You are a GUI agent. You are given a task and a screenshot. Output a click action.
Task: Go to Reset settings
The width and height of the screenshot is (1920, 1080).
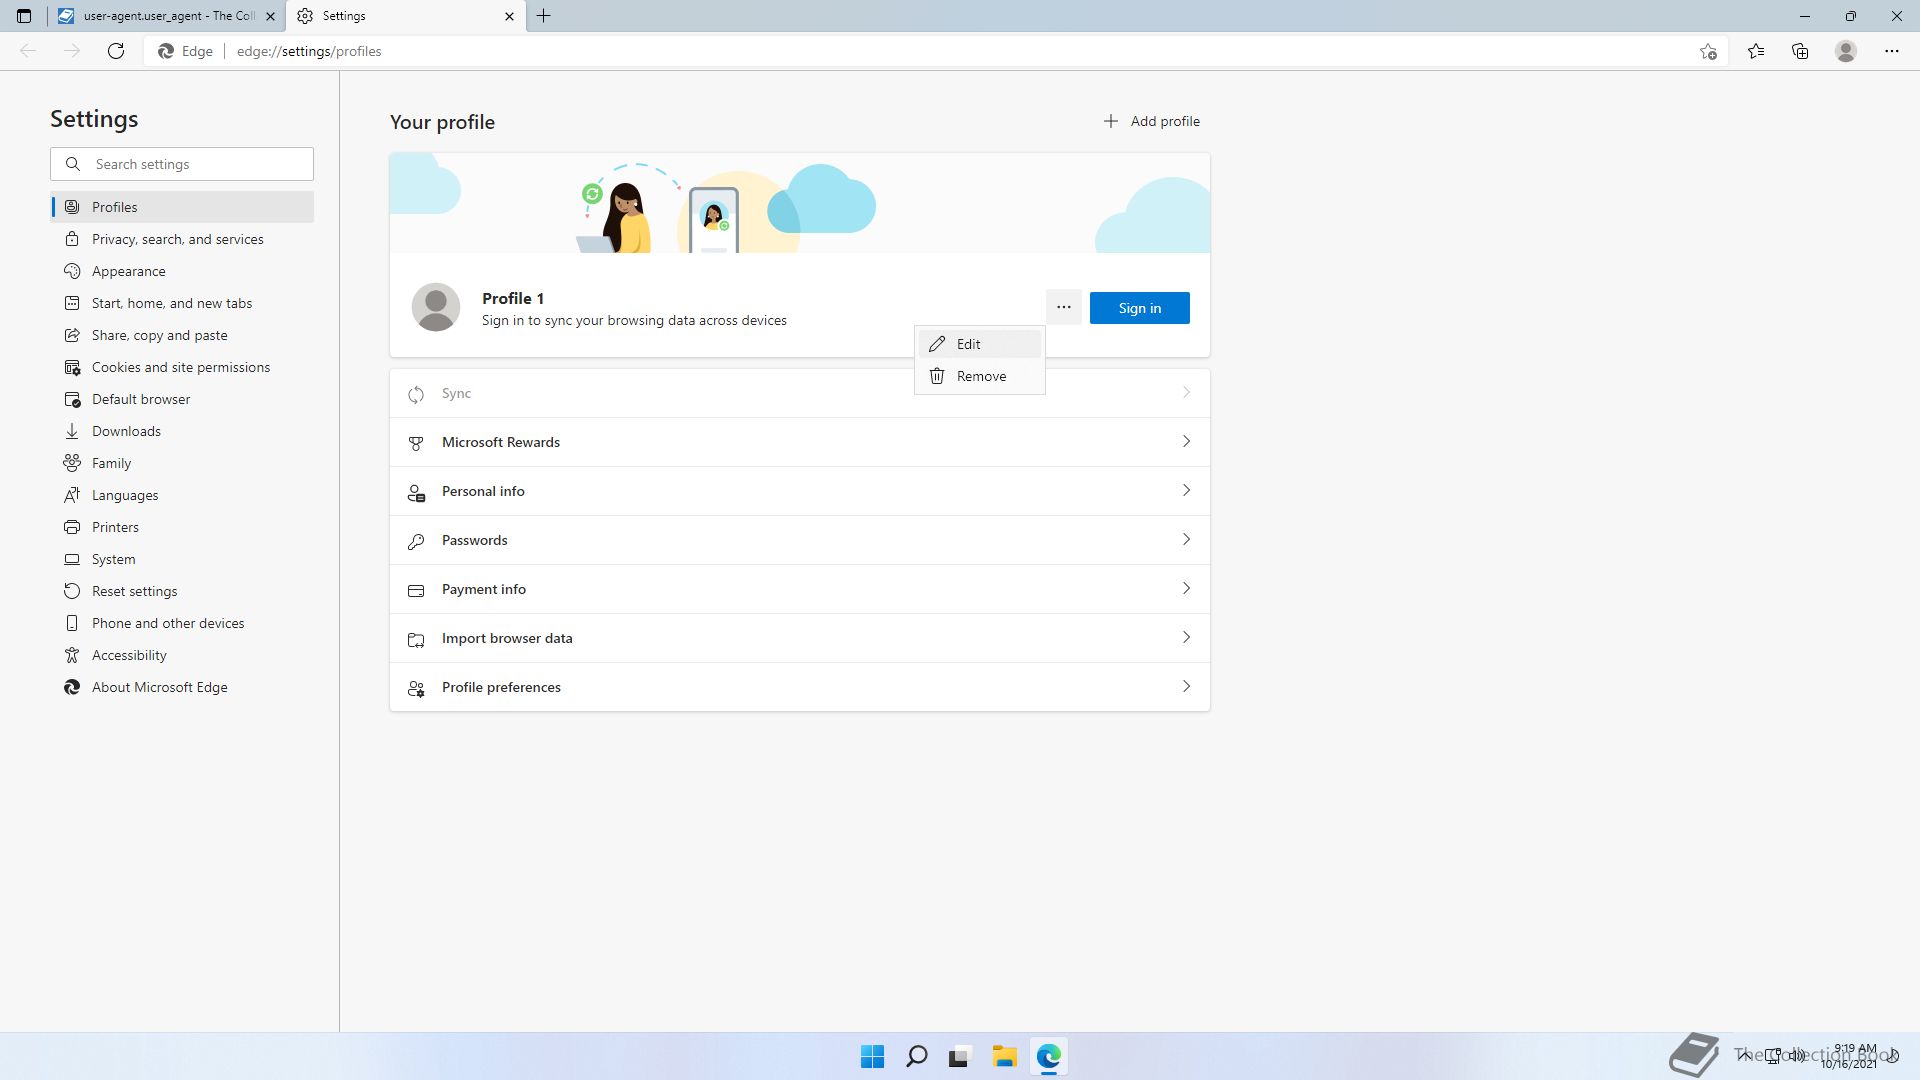[182, 591]
